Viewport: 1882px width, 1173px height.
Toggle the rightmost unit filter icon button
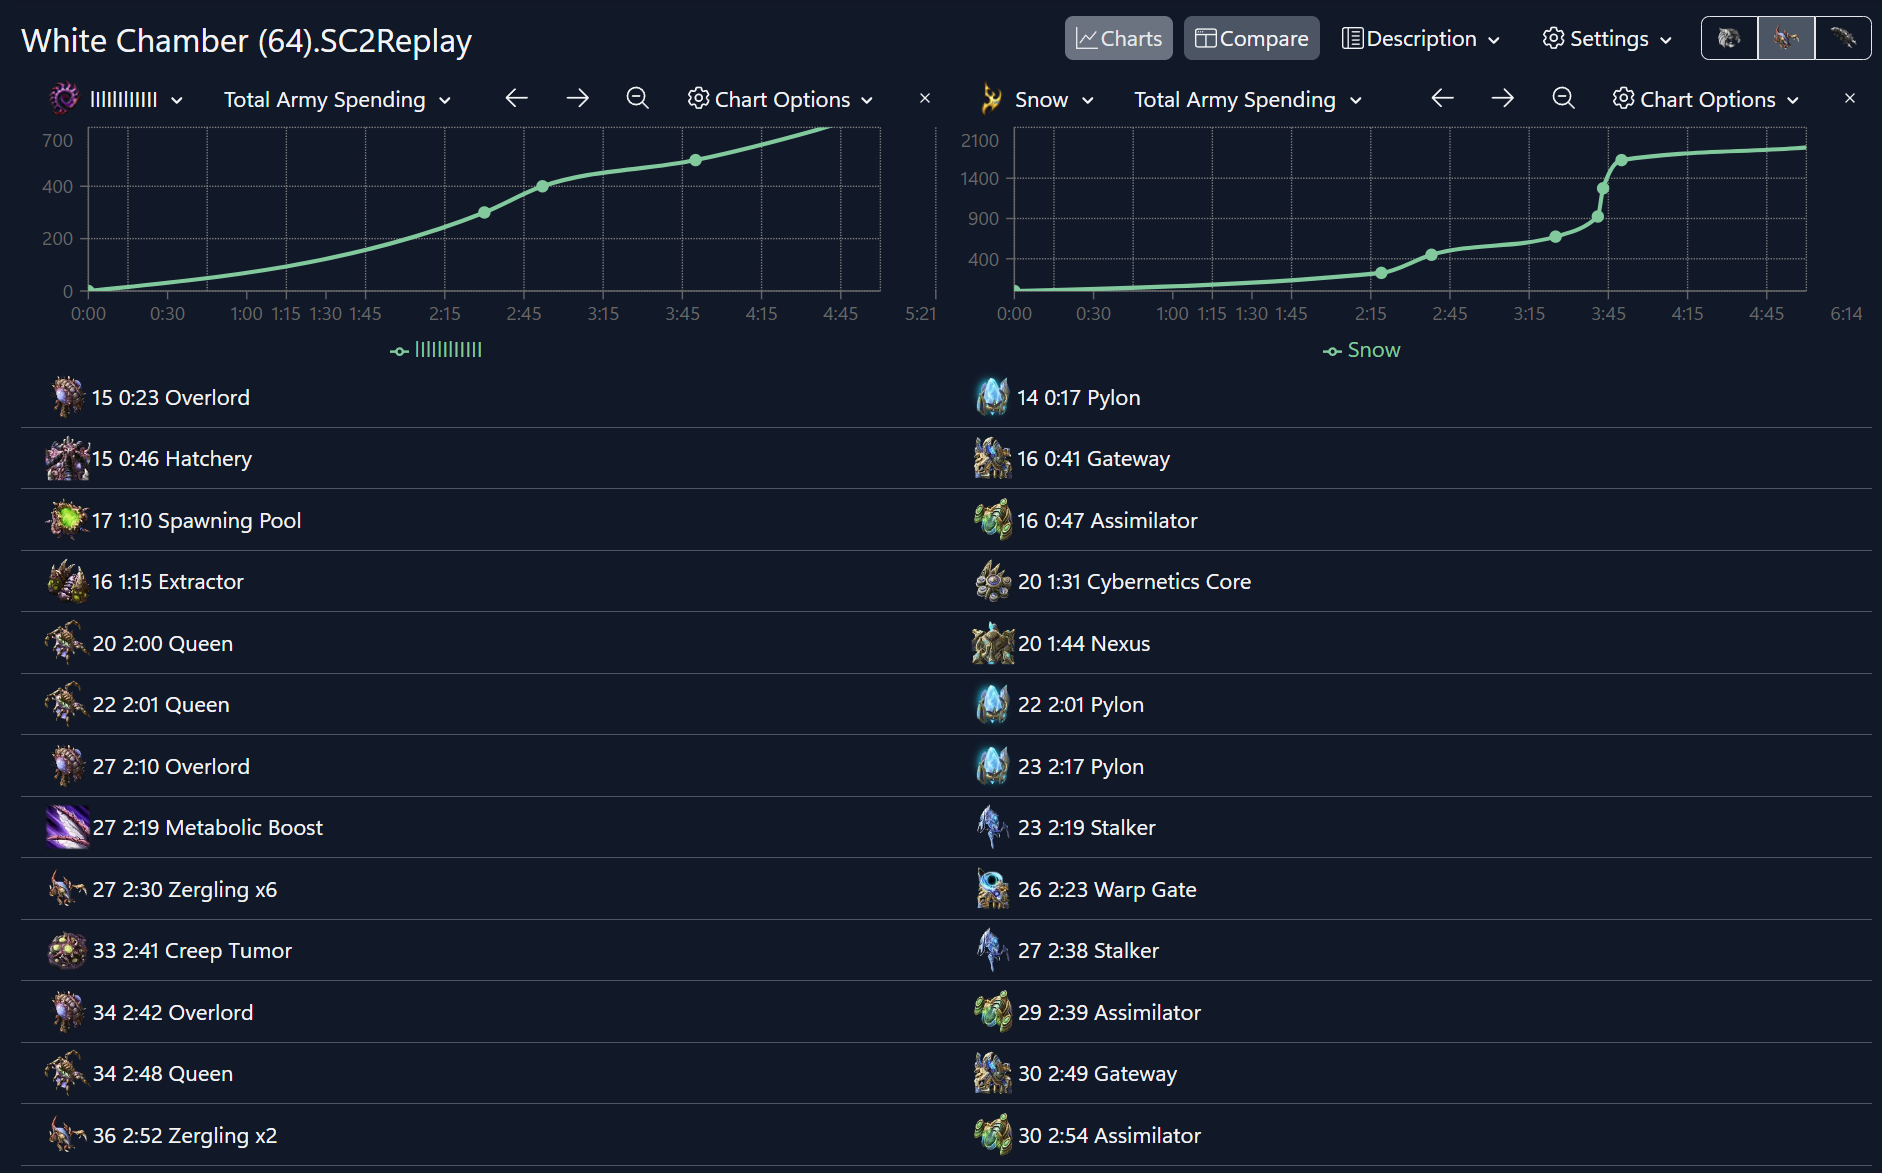[x=1842, y=38]
